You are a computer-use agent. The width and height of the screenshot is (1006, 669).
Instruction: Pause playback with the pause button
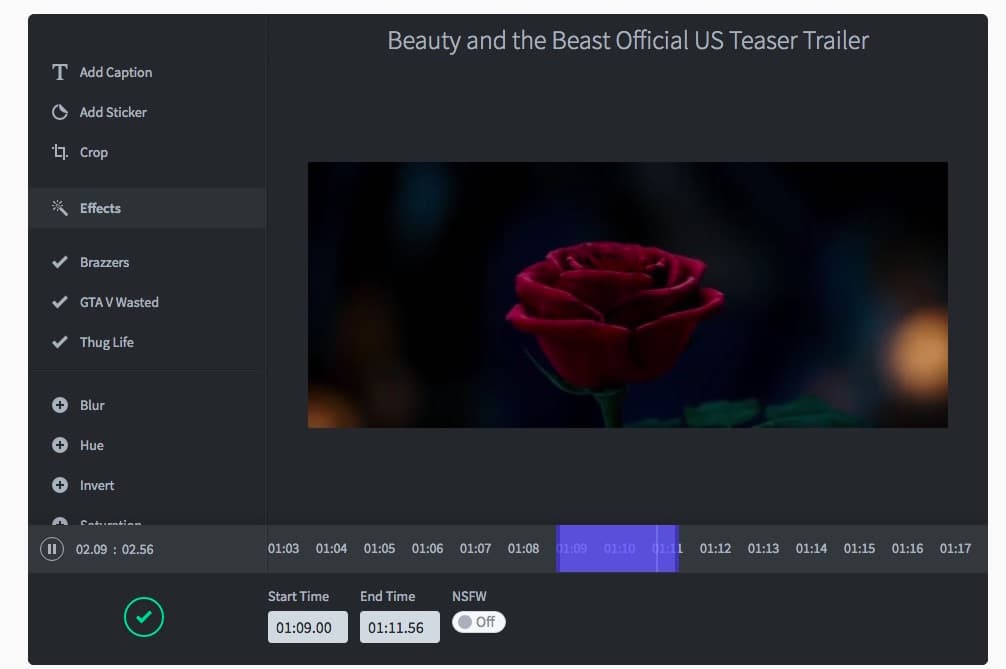point(51,549)
